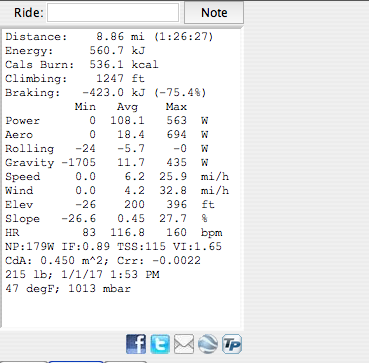
Task: Click the HR bpm stats row
Action: click(114, 233)
